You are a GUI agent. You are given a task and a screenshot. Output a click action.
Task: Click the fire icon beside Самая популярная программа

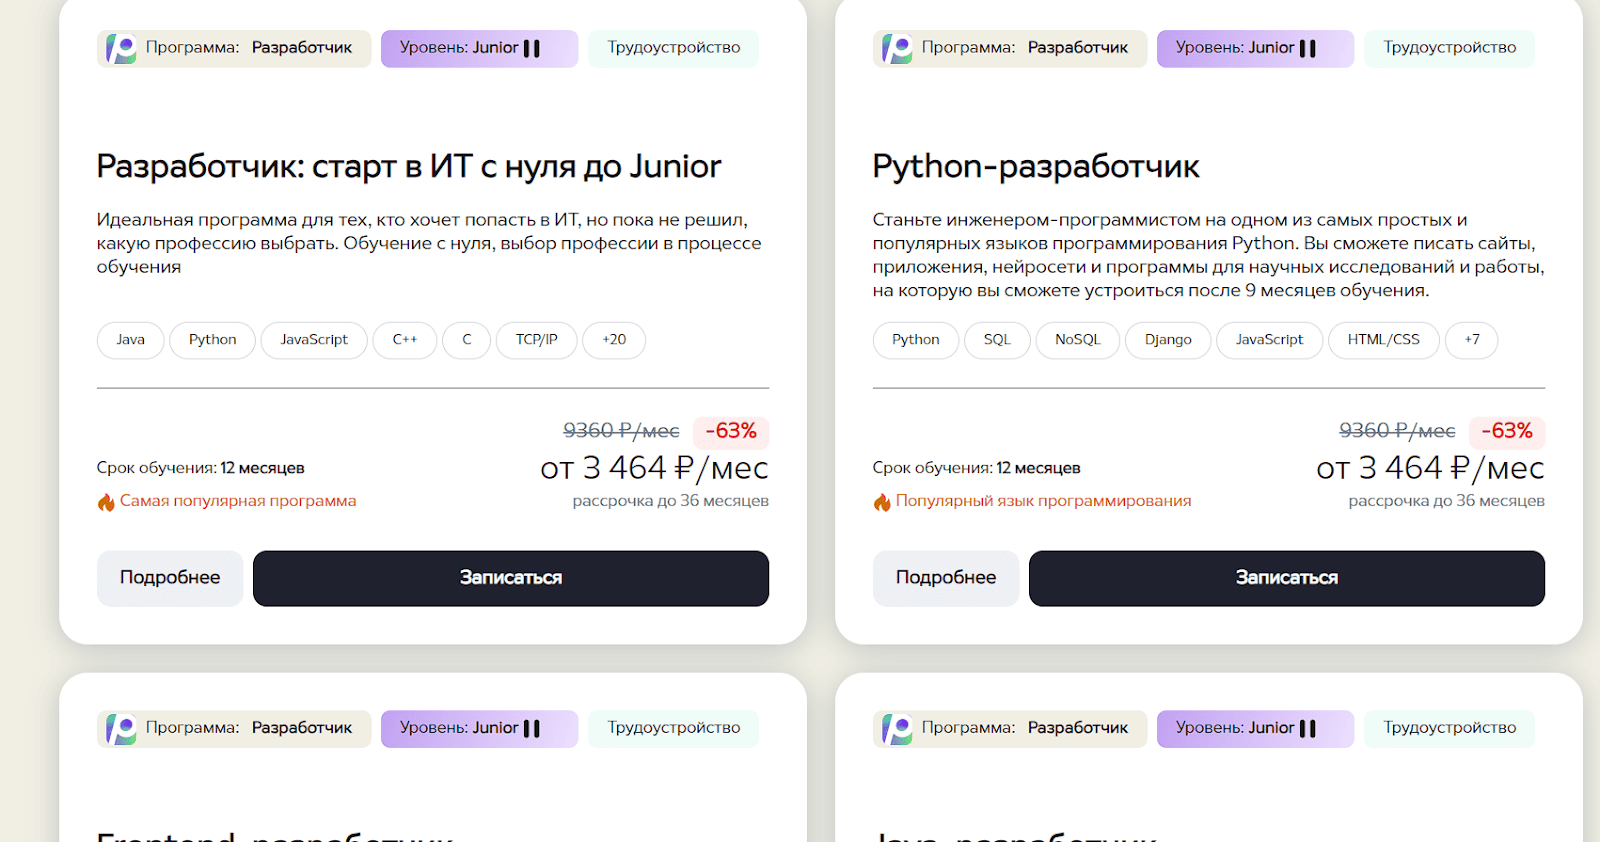tap(106, 502)
